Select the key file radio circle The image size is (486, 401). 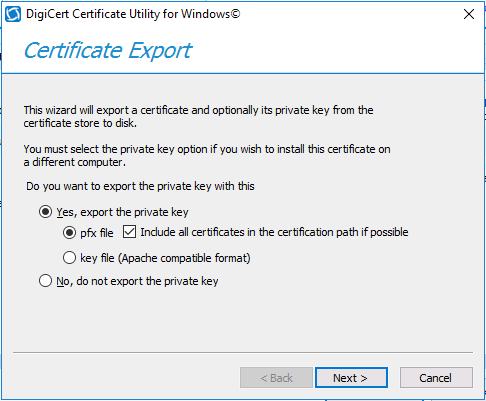pyautogui.click(x=69, y=258)
